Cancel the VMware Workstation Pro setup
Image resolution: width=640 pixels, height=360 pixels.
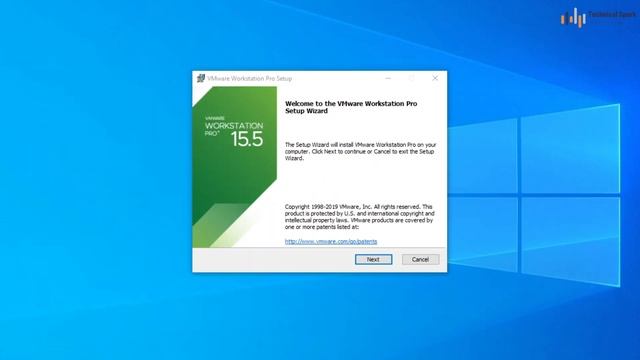coord(420,259)
